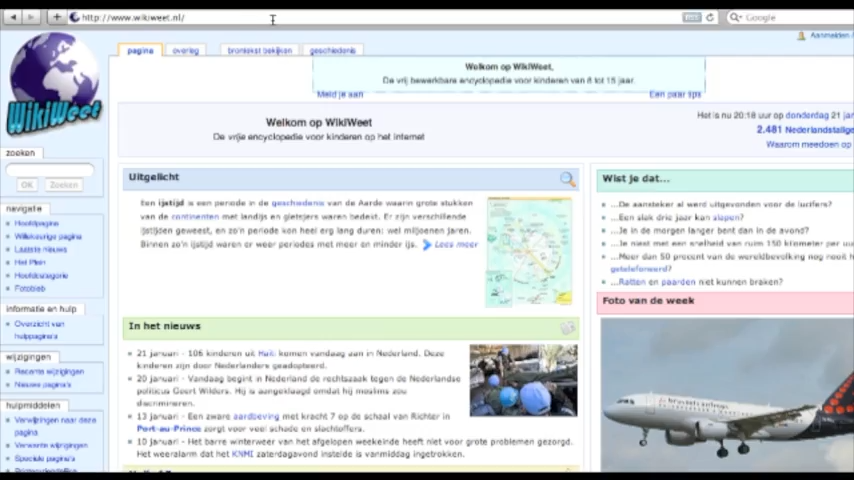
Task: Open Verwijzingen naar deze pagina link
Action: point(55,426)
